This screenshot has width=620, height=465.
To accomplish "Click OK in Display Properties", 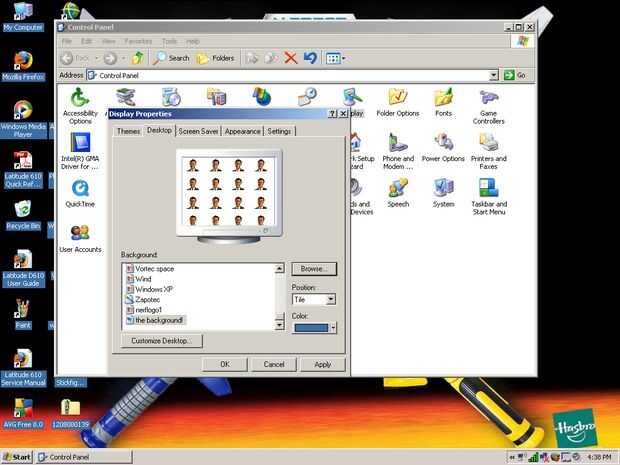I will click(225, 364).
